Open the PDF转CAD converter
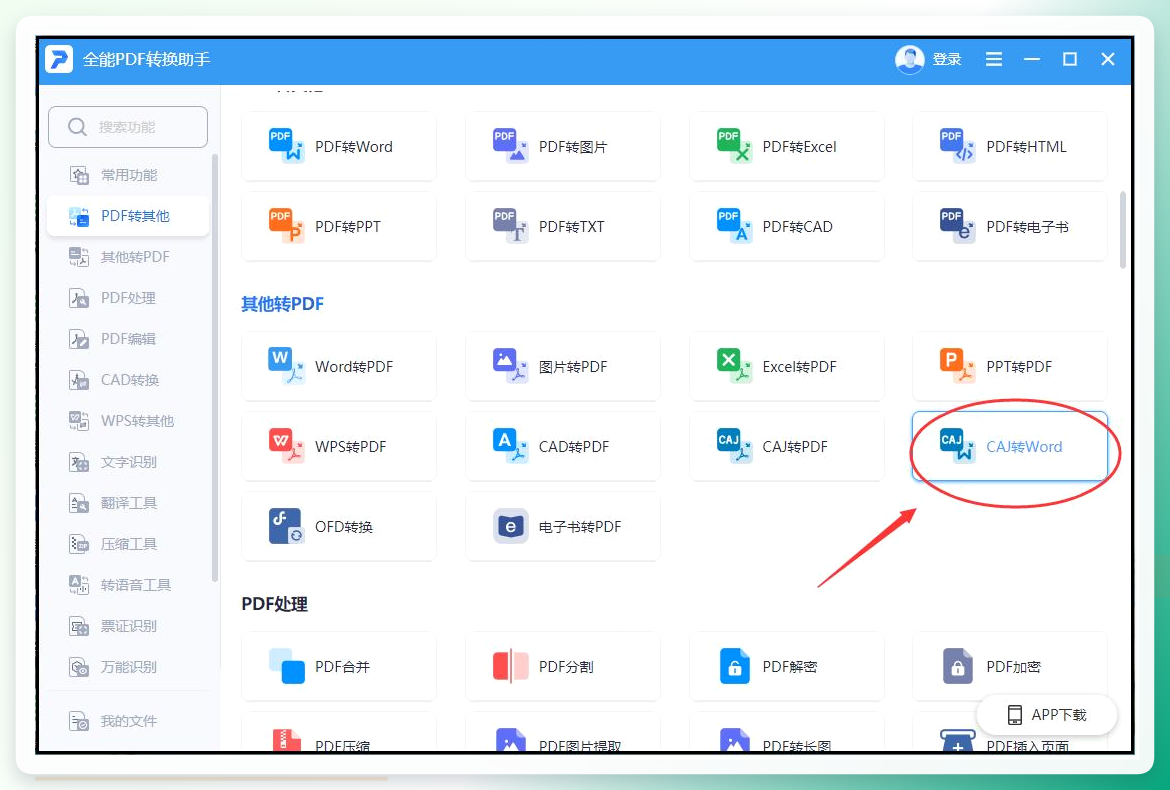The image size is (1170, 790). point(786,227)
